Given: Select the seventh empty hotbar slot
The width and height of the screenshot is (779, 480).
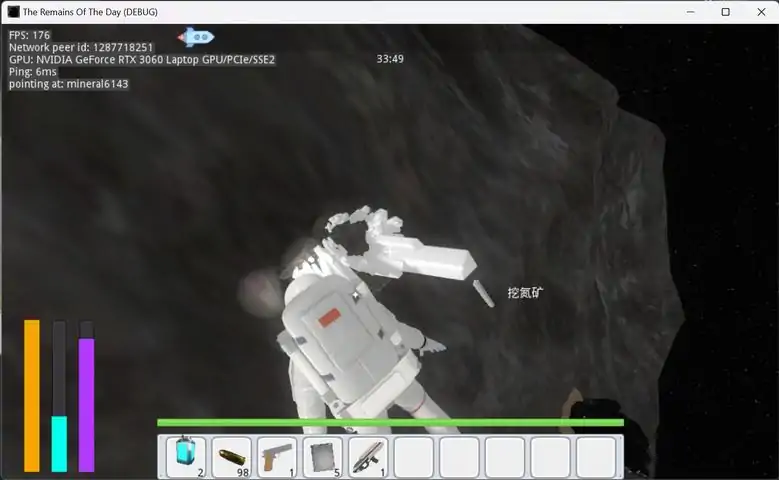Looking at the screenshot, I should [460, 457].
